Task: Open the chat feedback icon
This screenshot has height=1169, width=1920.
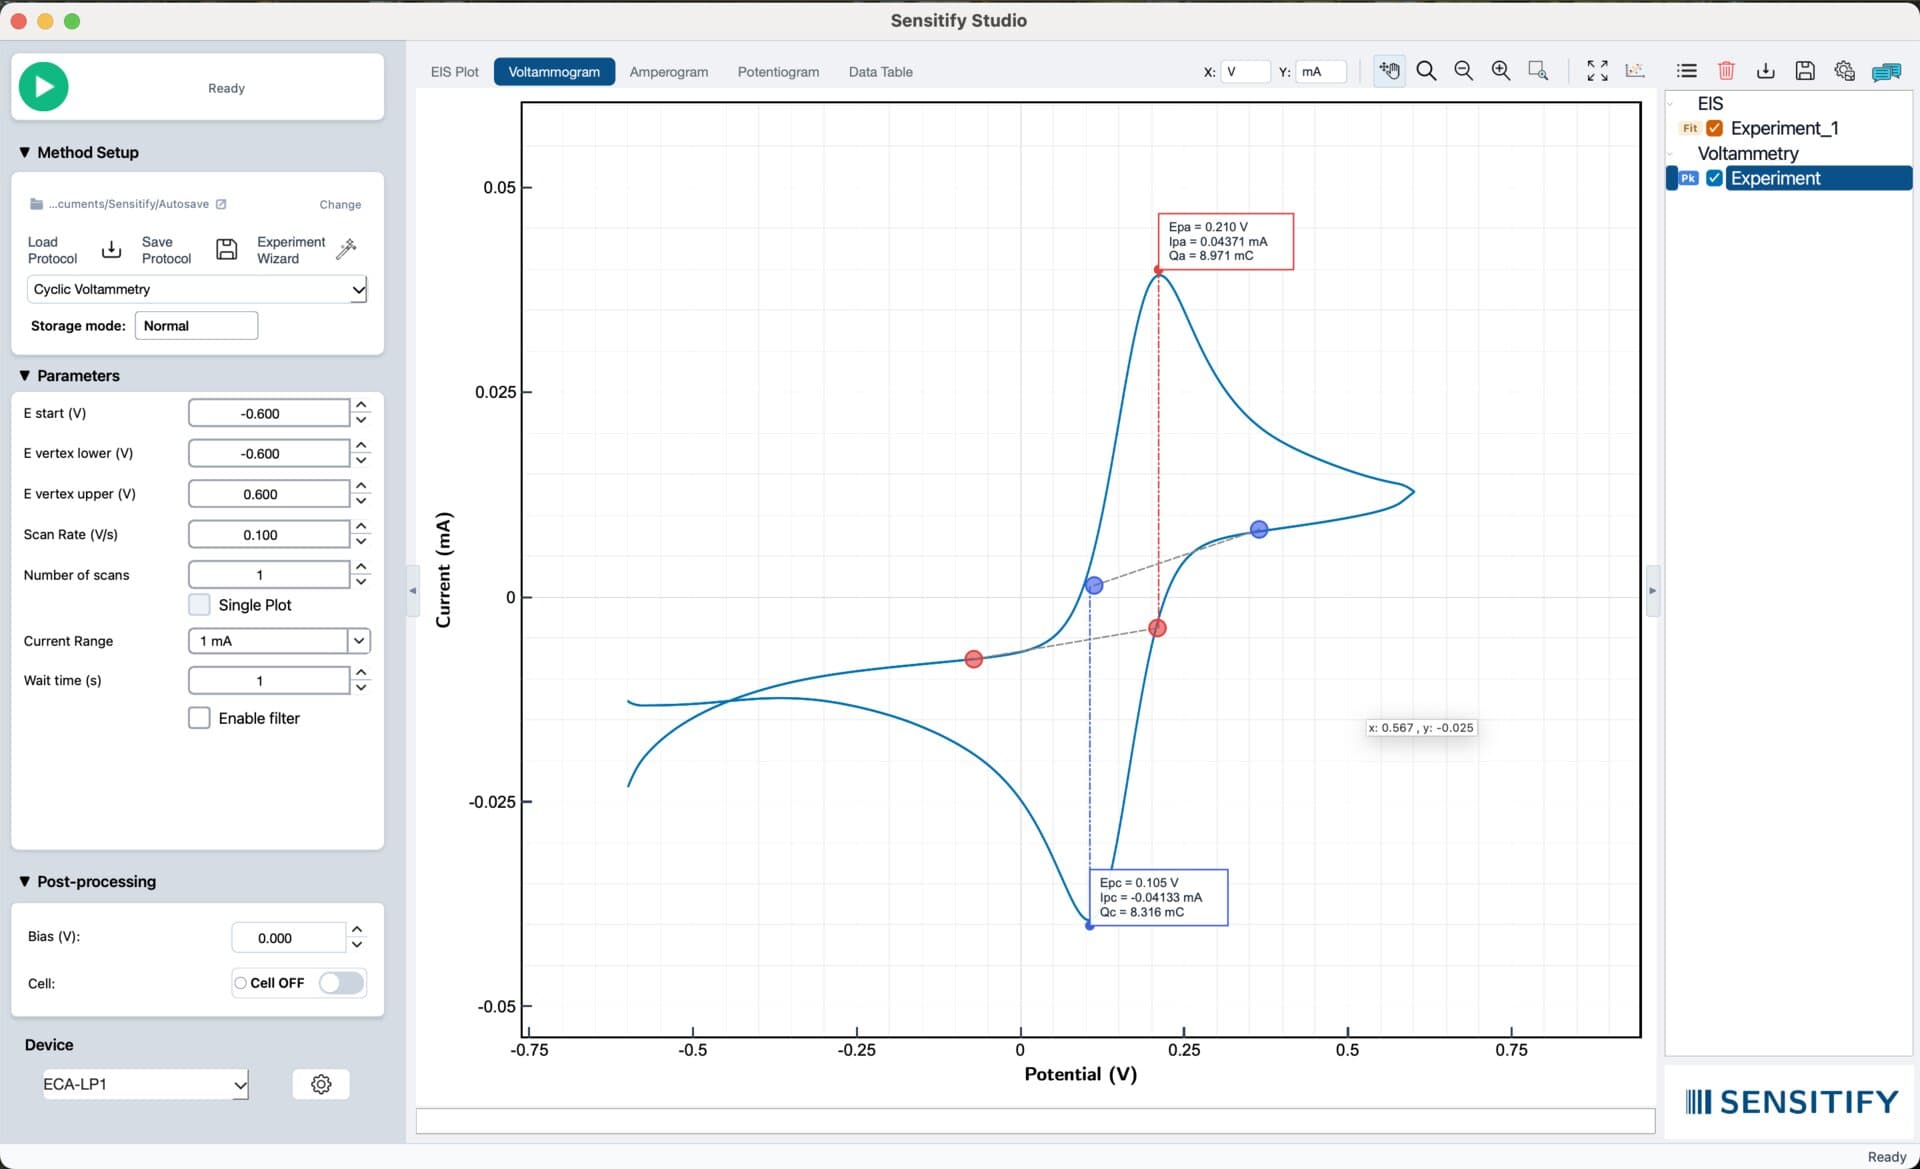Action: (x=1886, y=72)
